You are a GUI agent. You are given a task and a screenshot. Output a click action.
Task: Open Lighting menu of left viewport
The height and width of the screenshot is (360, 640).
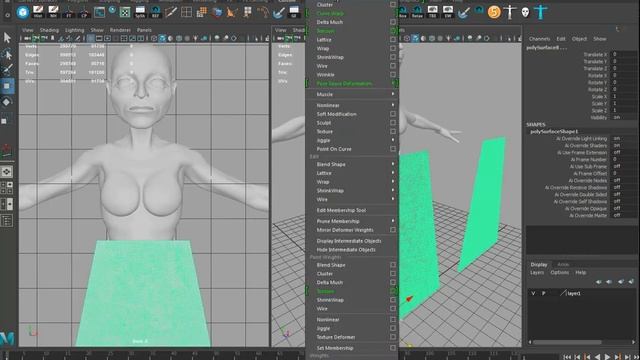pos(75,30)
